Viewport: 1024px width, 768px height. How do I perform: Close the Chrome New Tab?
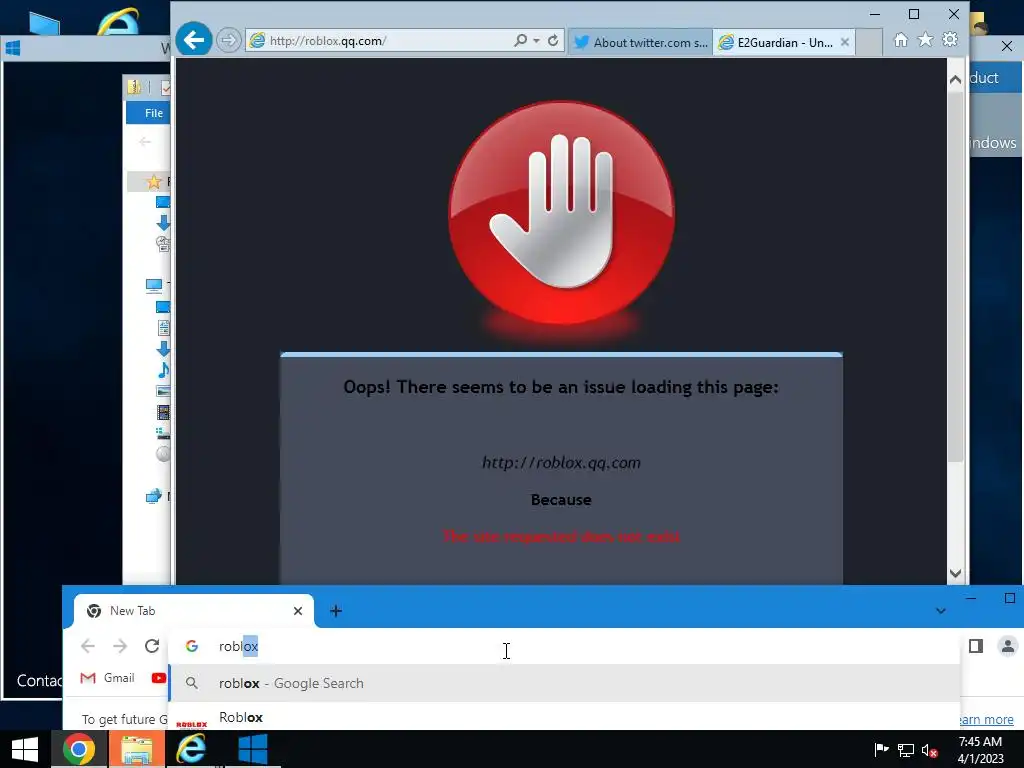pos(298,611)
